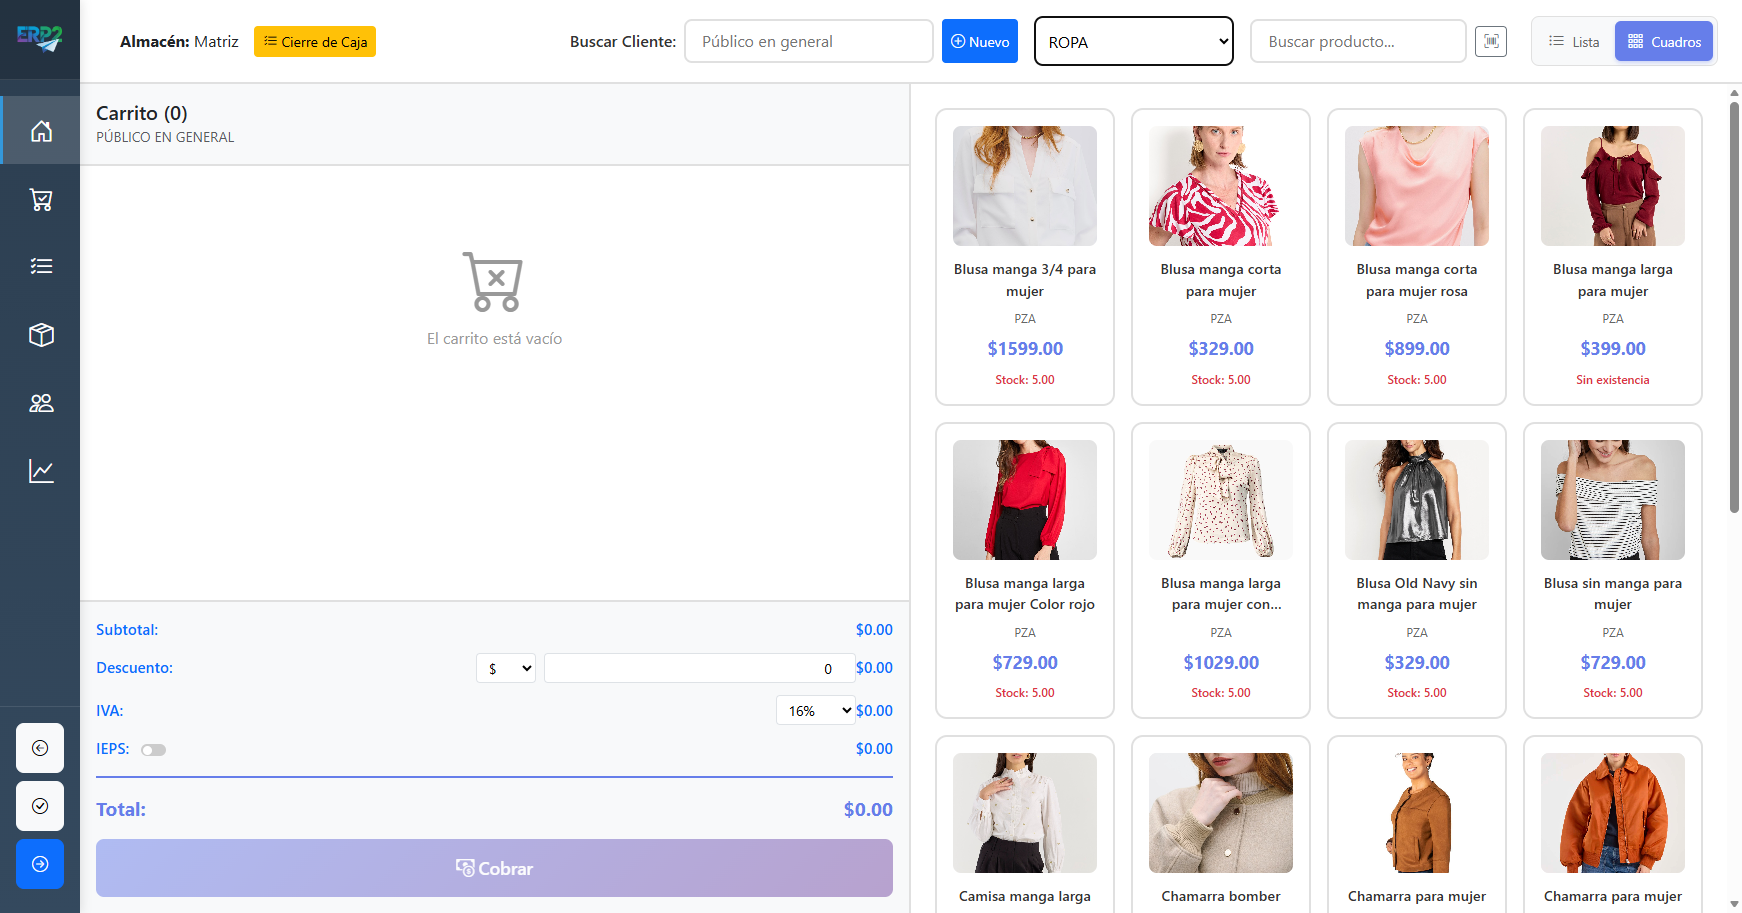Image resolution: width=1742 pixels, height=913 pixels.
Task: Click the Cierre de Caja button
Action: (x=314, y=42)
